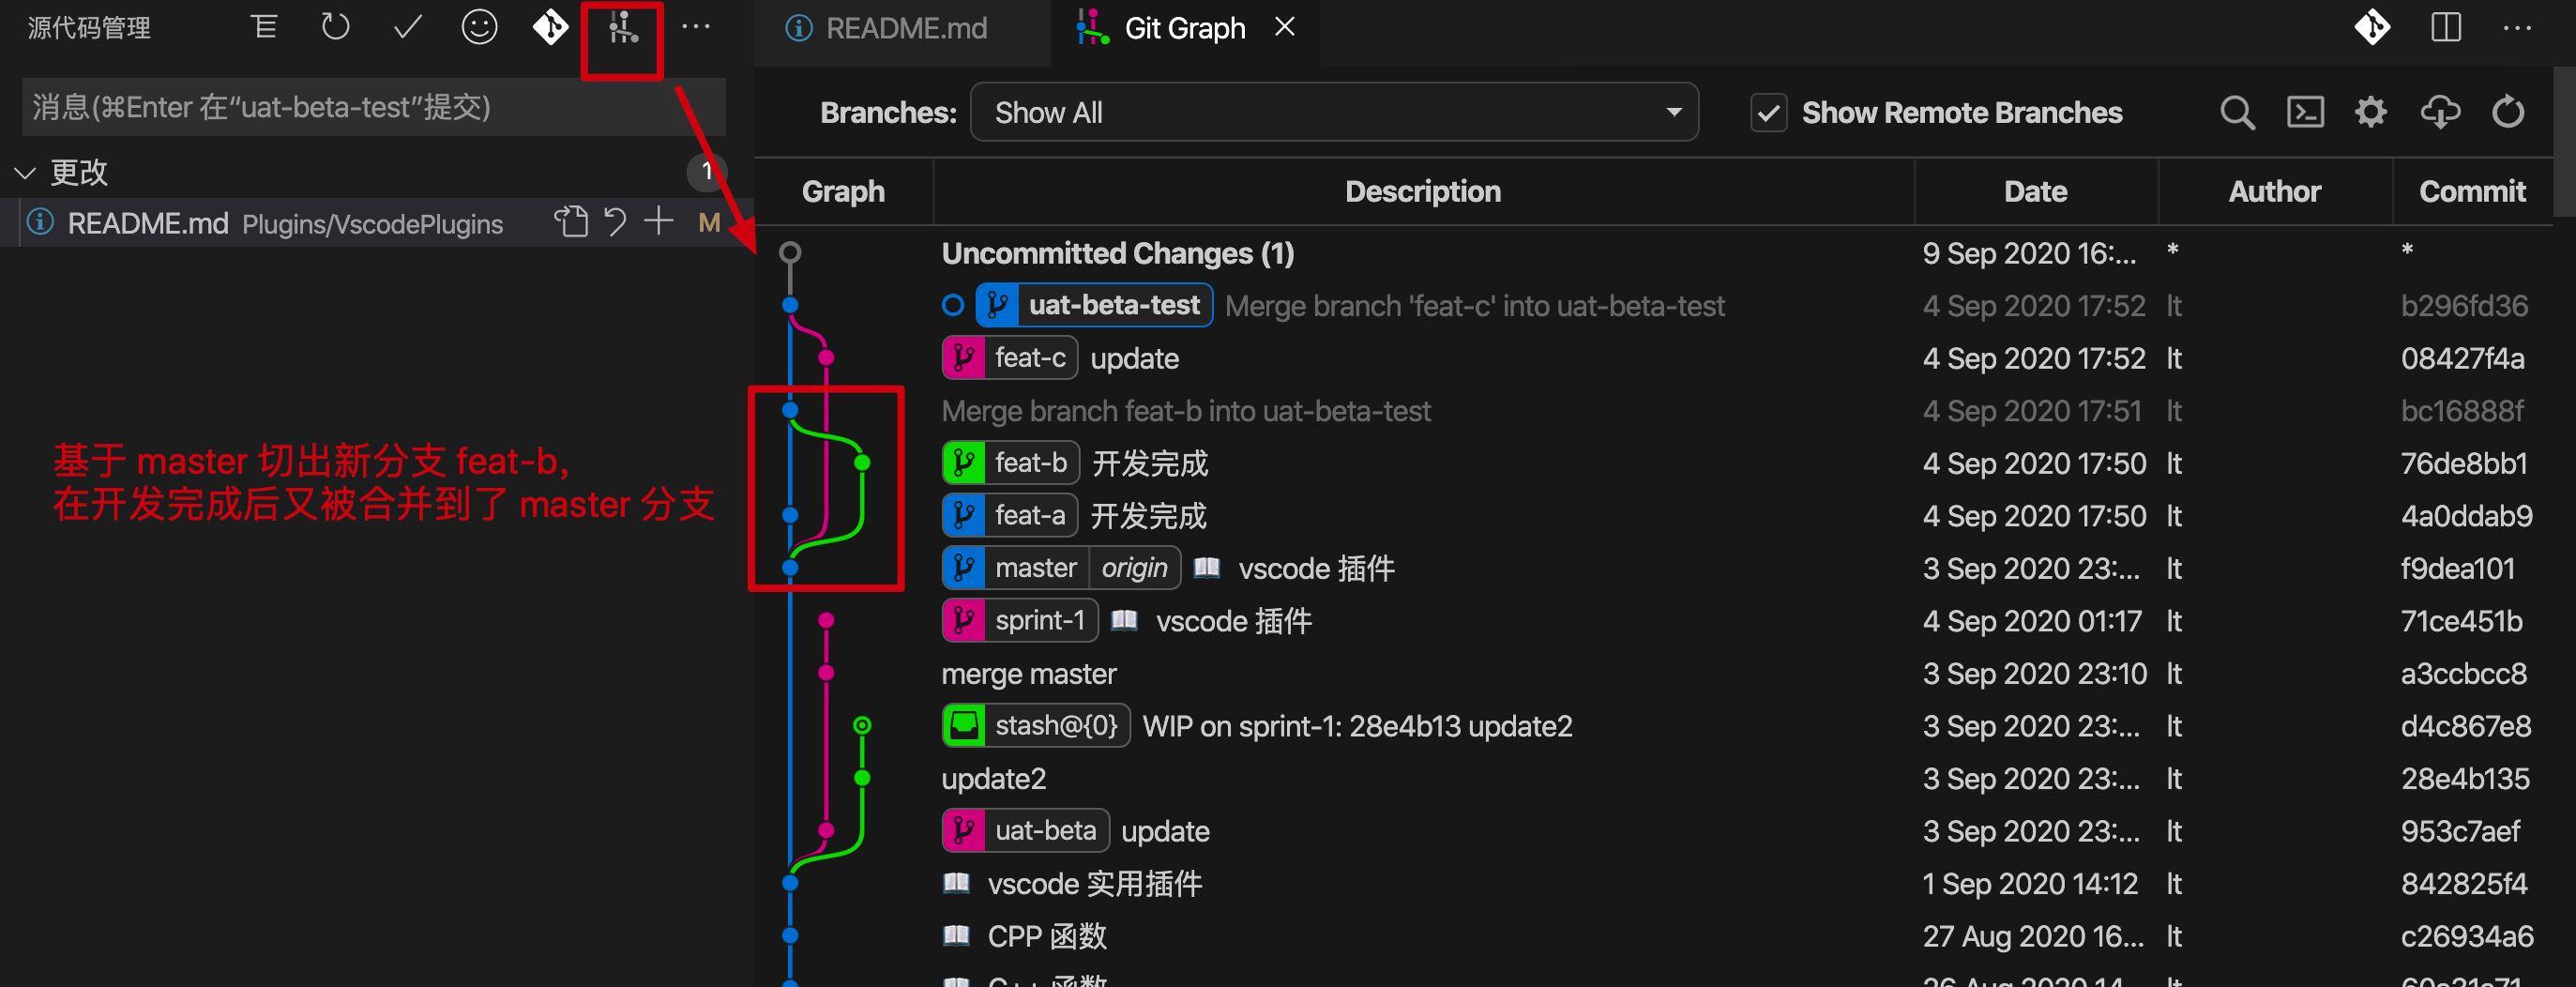Screen dimensions: 2576x987
Task: Toggle Show Remote Branches checkbox
Action: pyautogui.click(x=1768, y=113)
